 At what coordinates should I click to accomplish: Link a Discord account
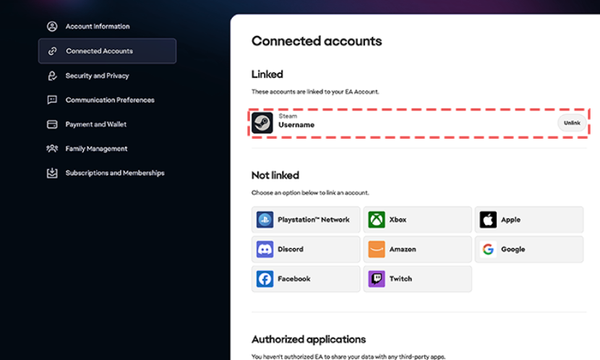coord(306,249)
